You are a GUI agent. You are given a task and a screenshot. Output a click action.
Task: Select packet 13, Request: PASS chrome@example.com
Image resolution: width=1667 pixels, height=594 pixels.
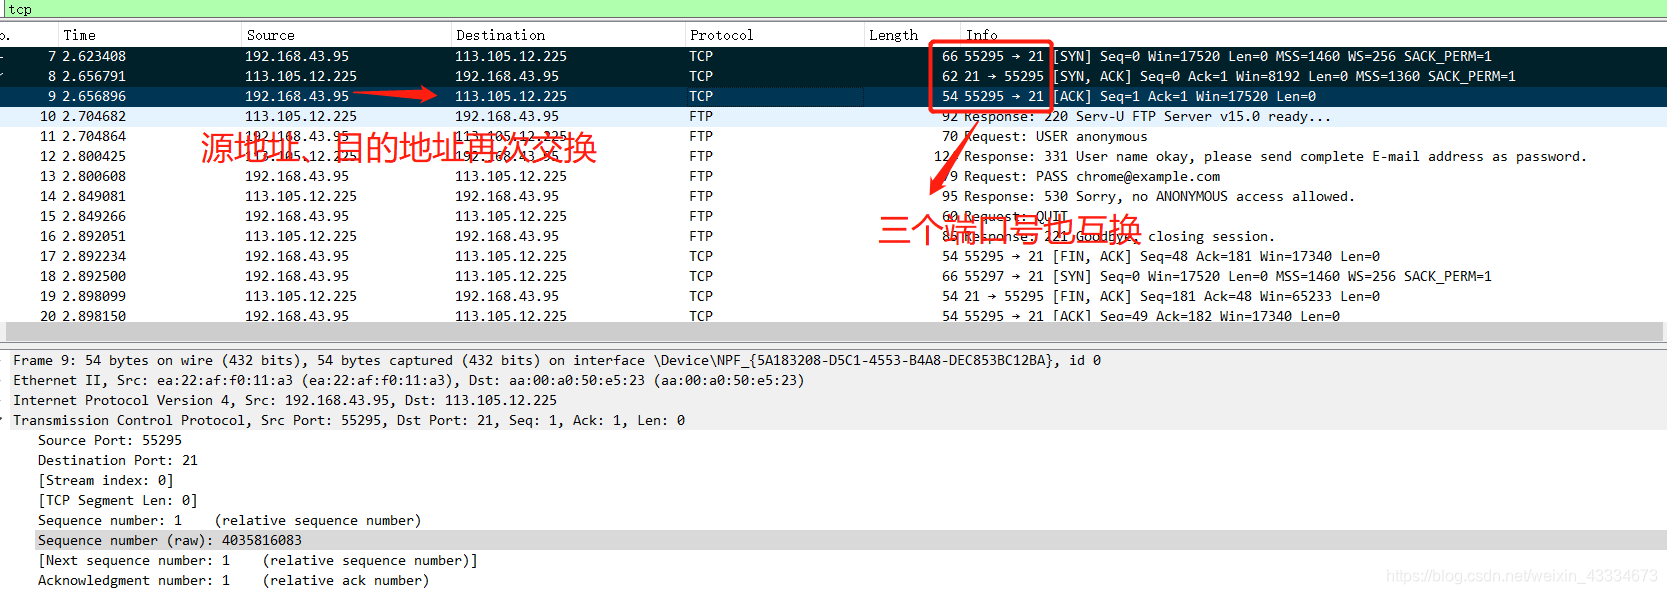(833, 176)
